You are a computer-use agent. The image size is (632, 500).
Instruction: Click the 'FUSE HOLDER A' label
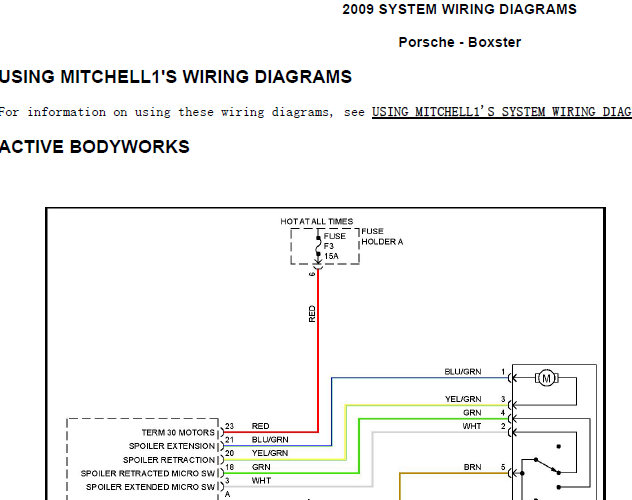(382, 237)
